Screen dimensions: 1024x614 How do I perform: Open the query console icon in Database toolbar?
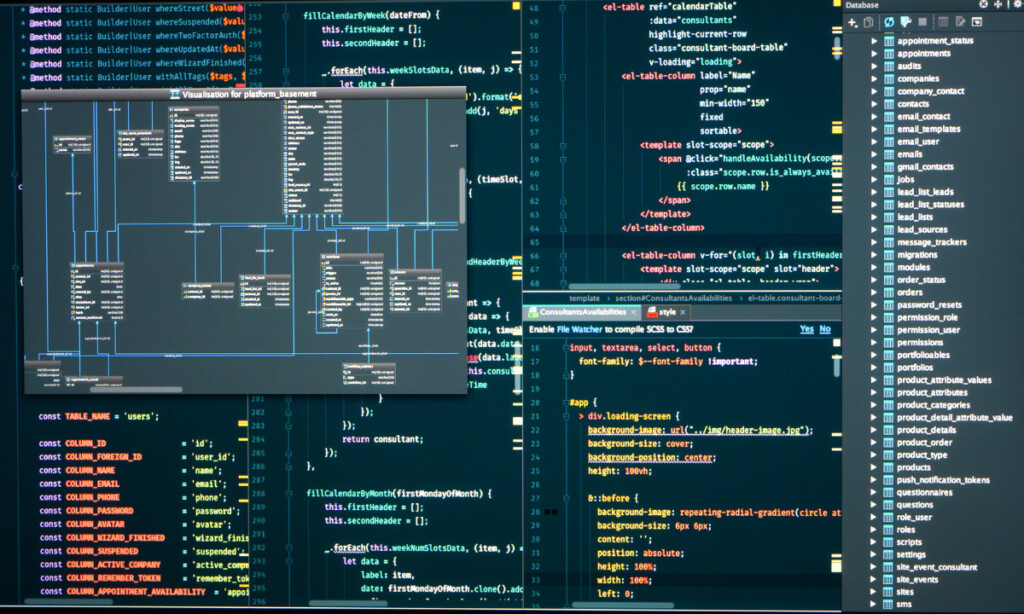(904, 21)
